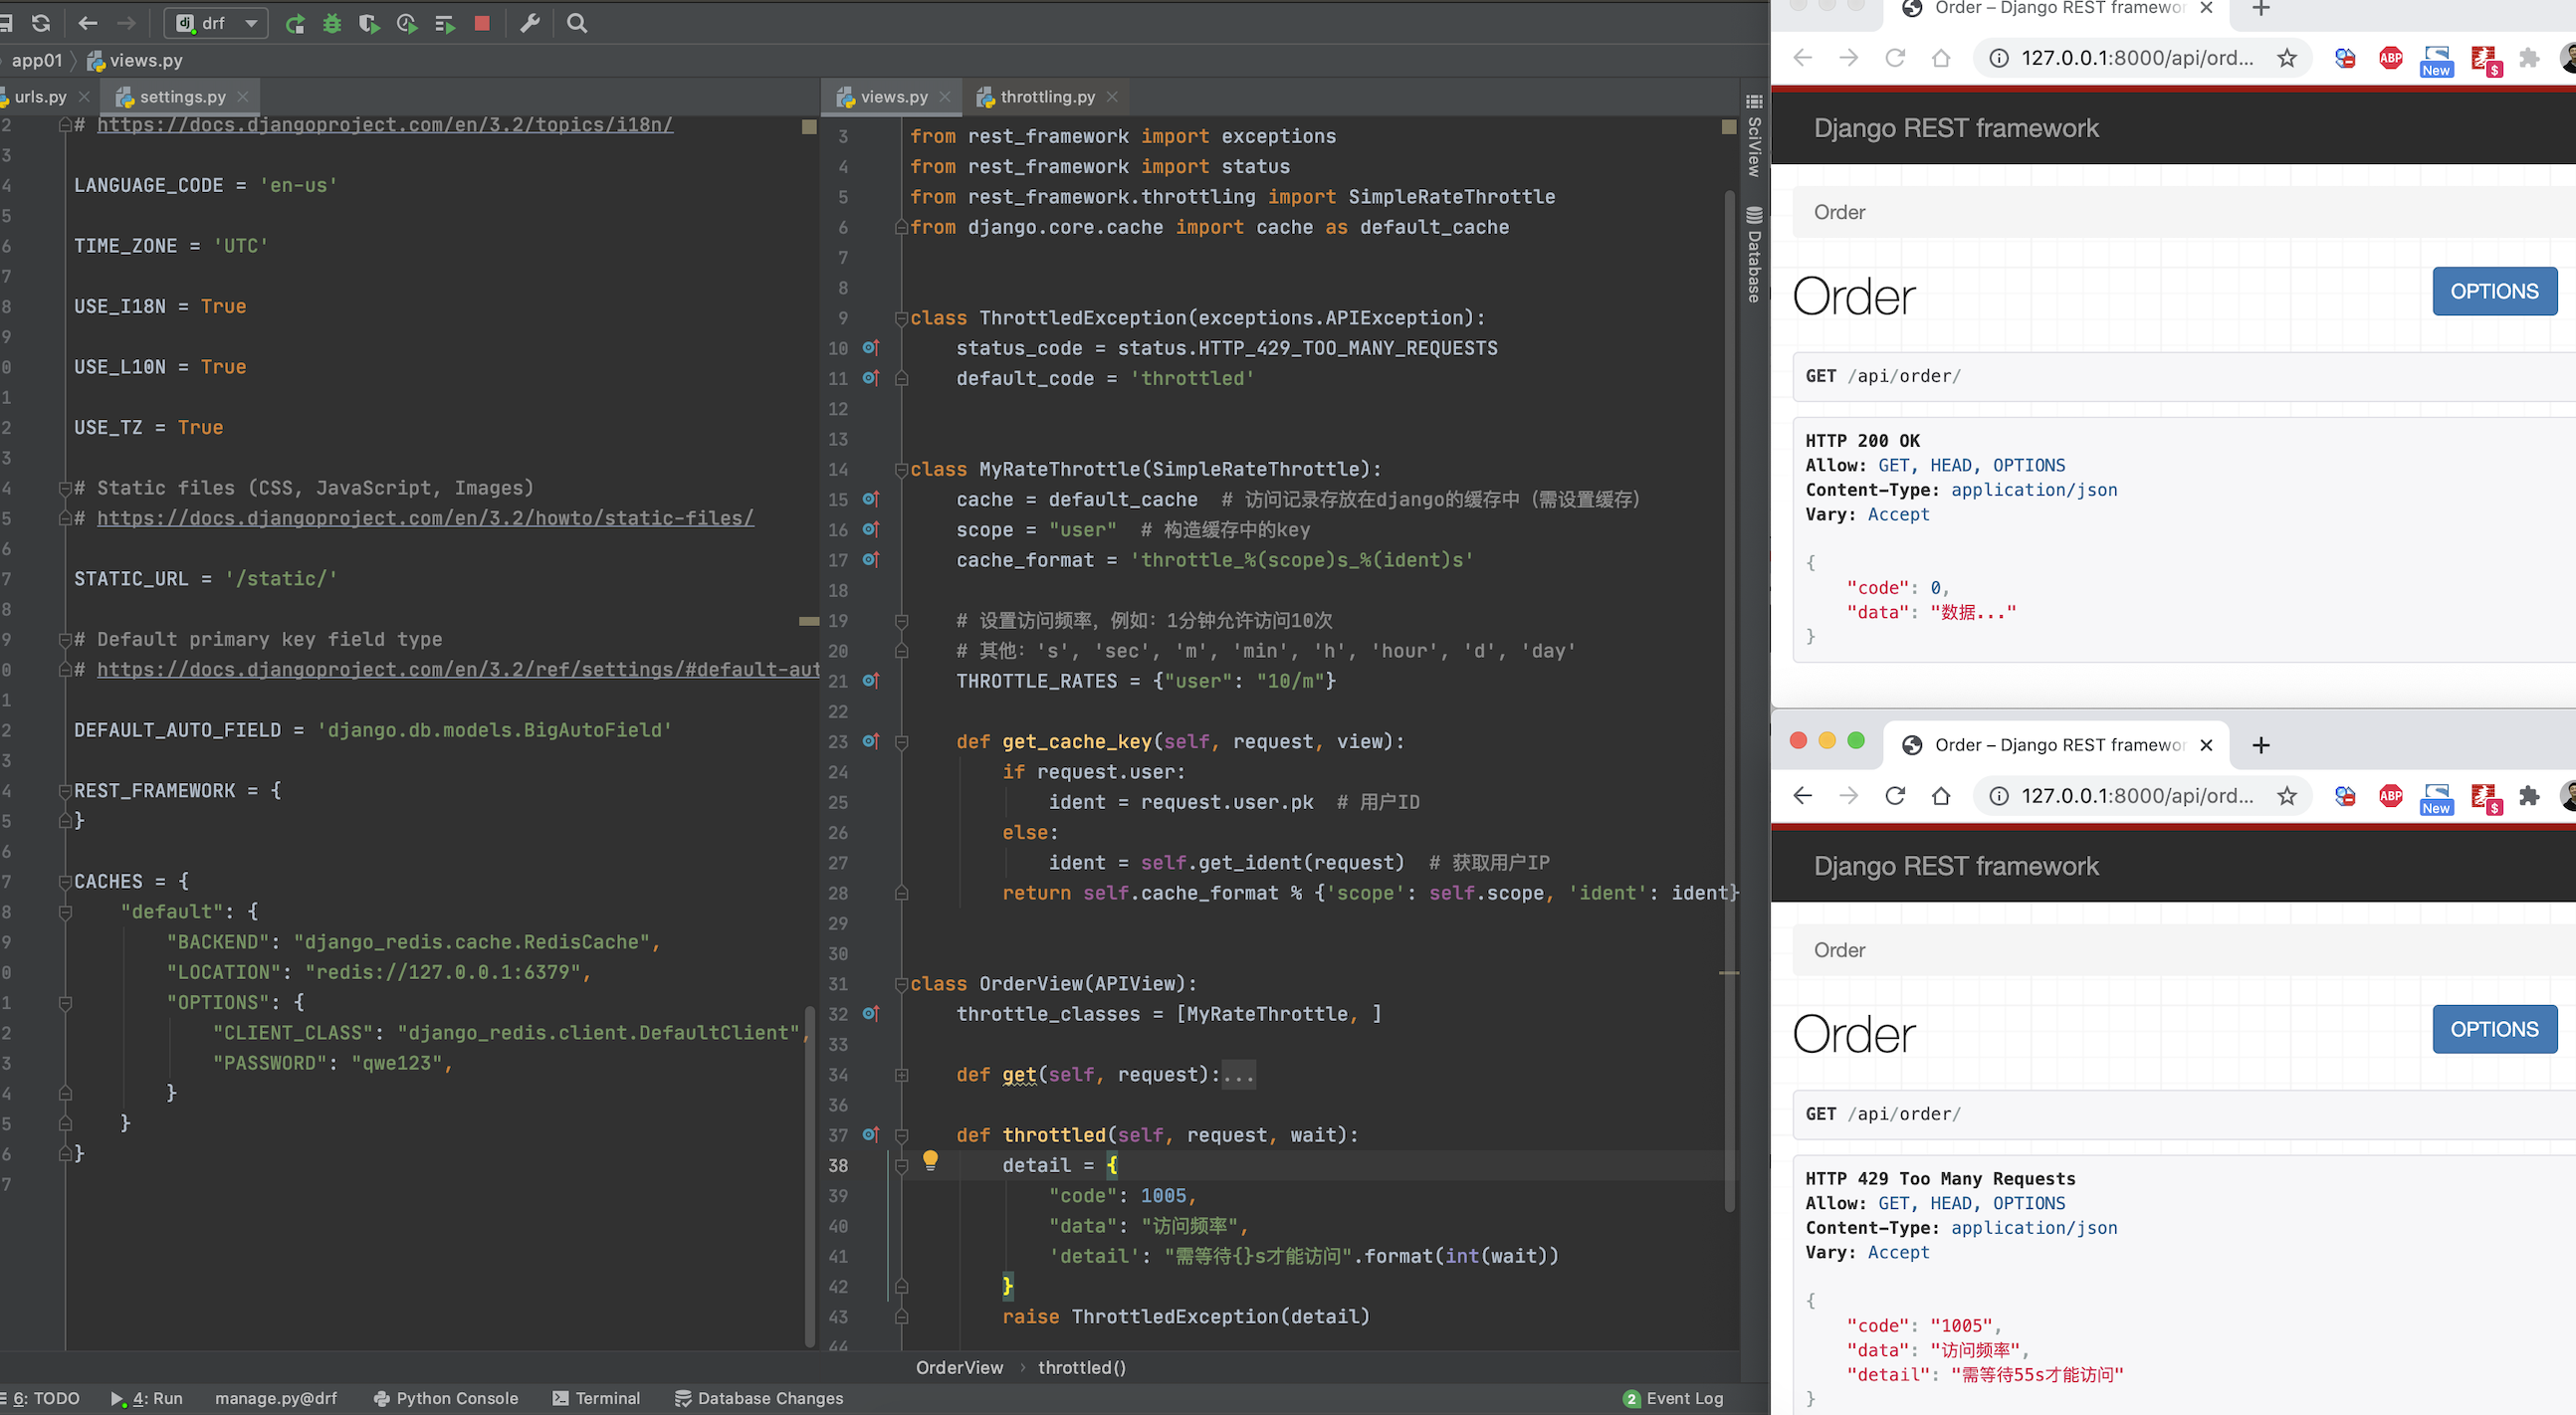Screen dimensions: 2576x1415
Task: Open the drf run configuration dropdown
Action: coord(216,23)
